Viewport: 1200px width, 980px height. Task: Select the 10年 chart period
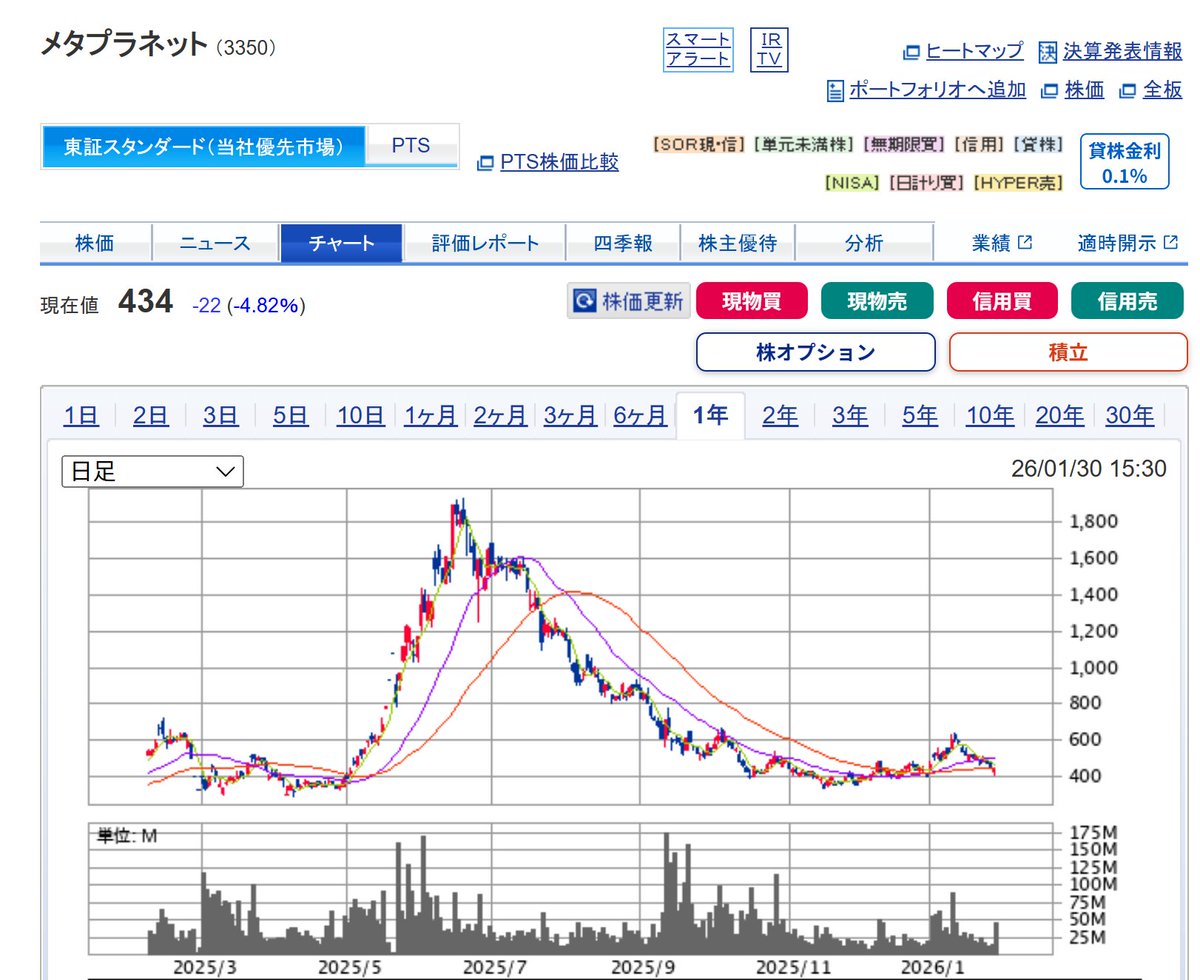(x=990, y=415)
